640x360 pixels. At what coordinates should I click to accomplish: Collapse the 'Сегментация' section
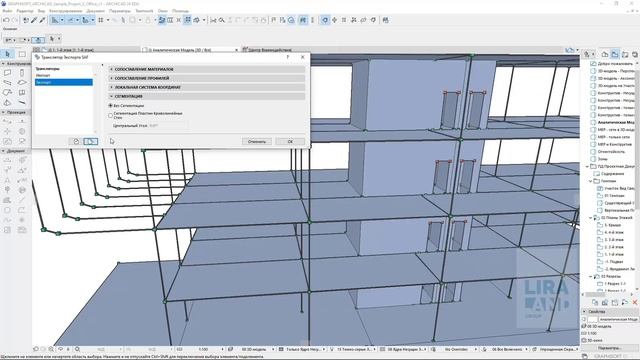point(111,96)
